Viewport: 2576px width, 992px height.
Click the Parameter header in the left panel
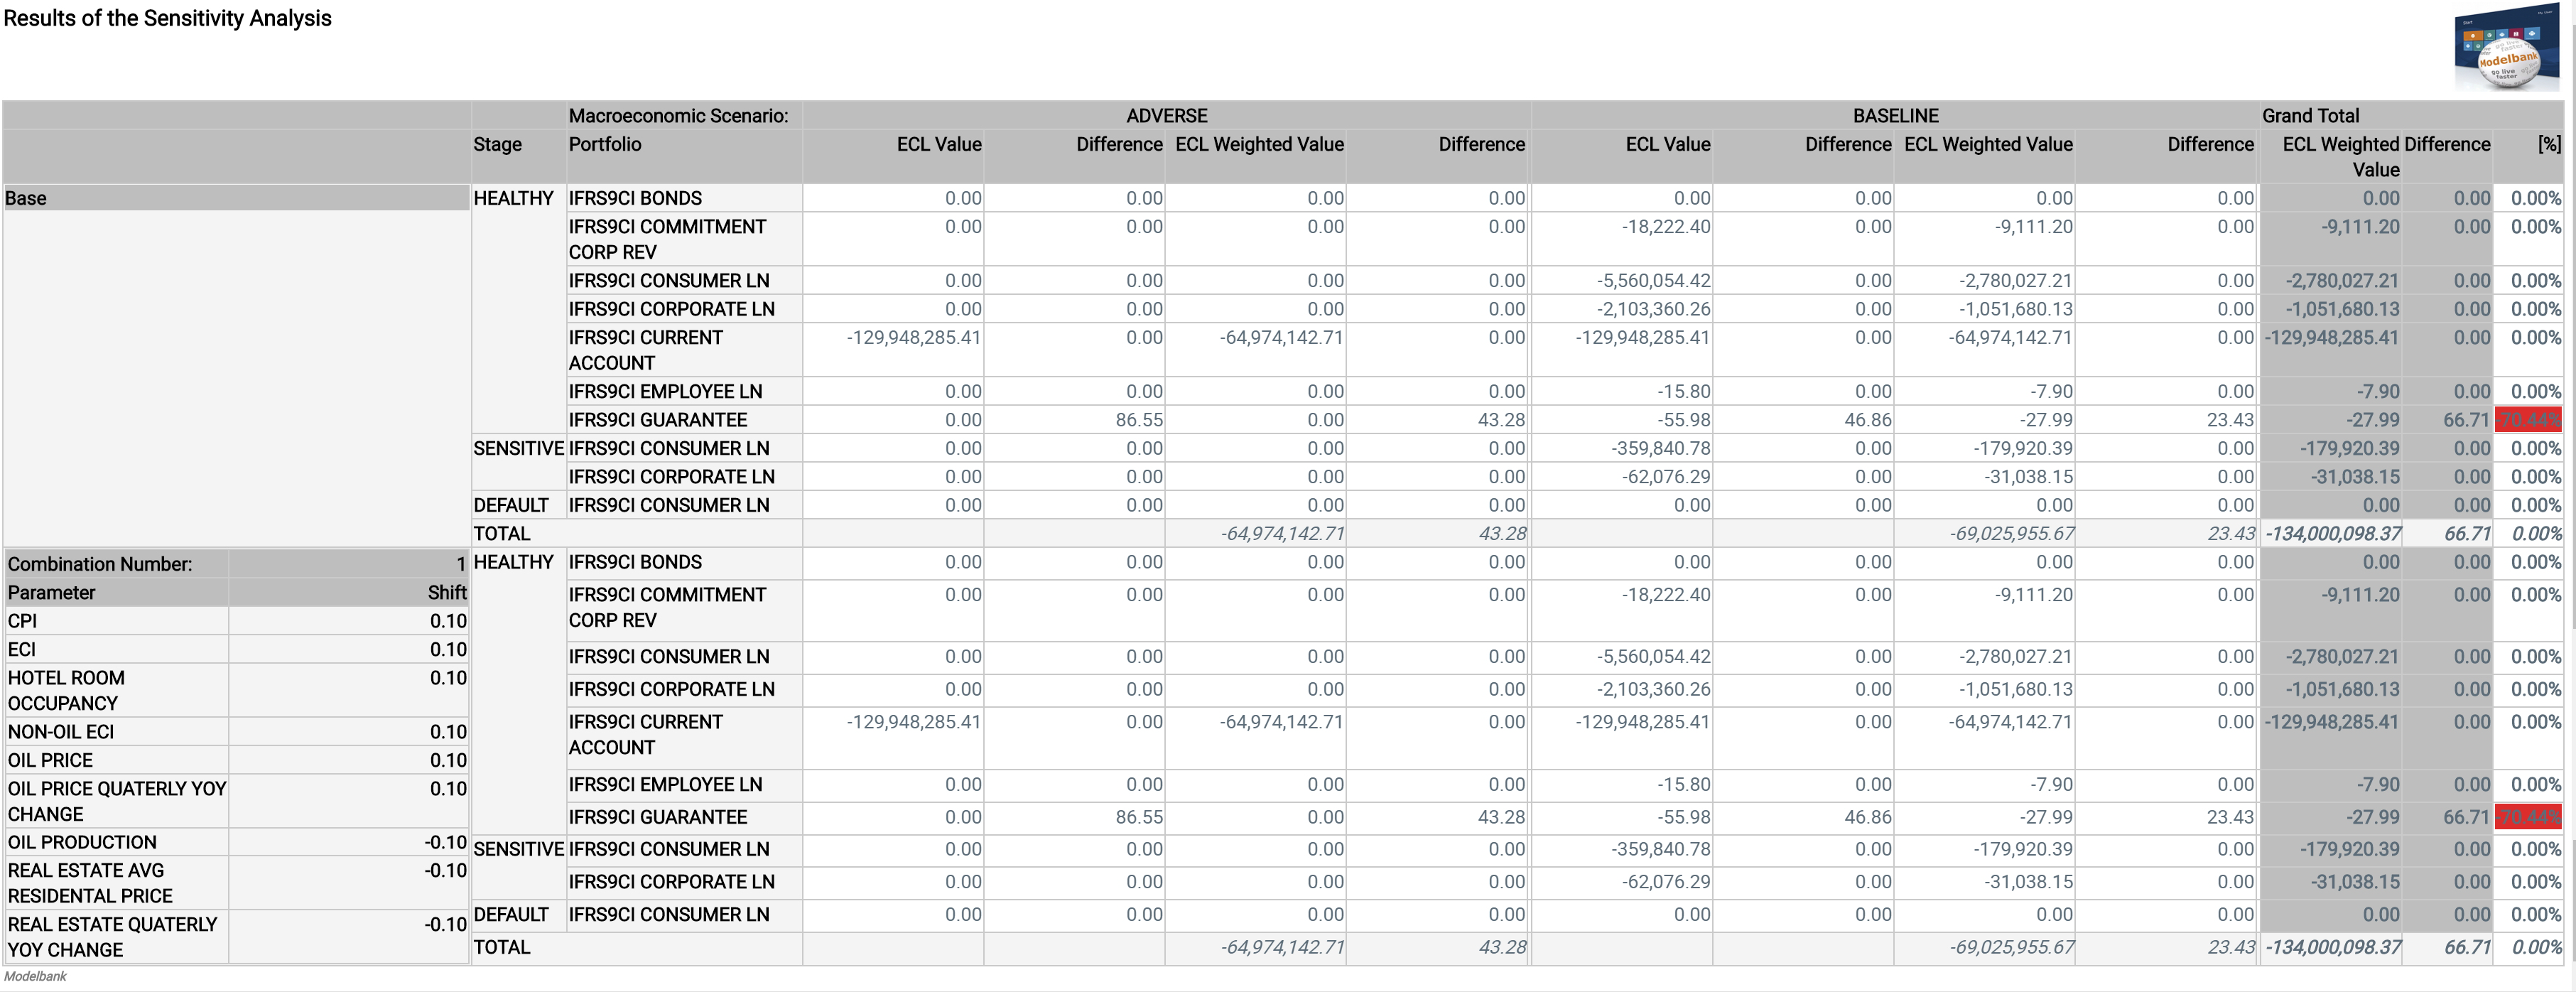(52, 592)
